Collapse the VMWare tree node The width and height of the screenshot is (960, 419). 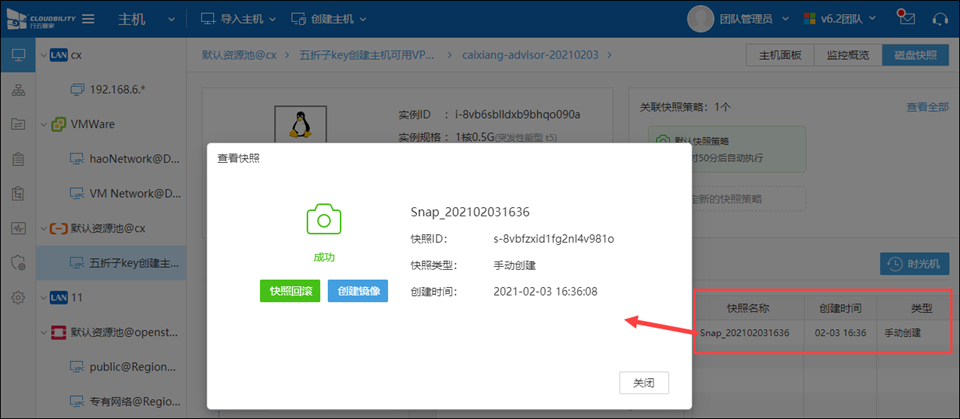[43, 124]
